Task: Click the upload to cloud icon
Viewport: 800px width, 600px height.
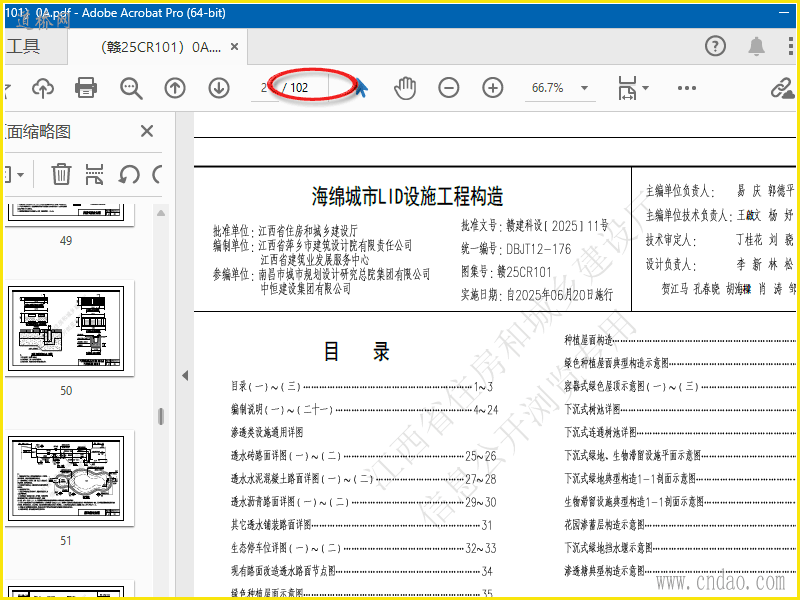Action: tap(43, 88)
